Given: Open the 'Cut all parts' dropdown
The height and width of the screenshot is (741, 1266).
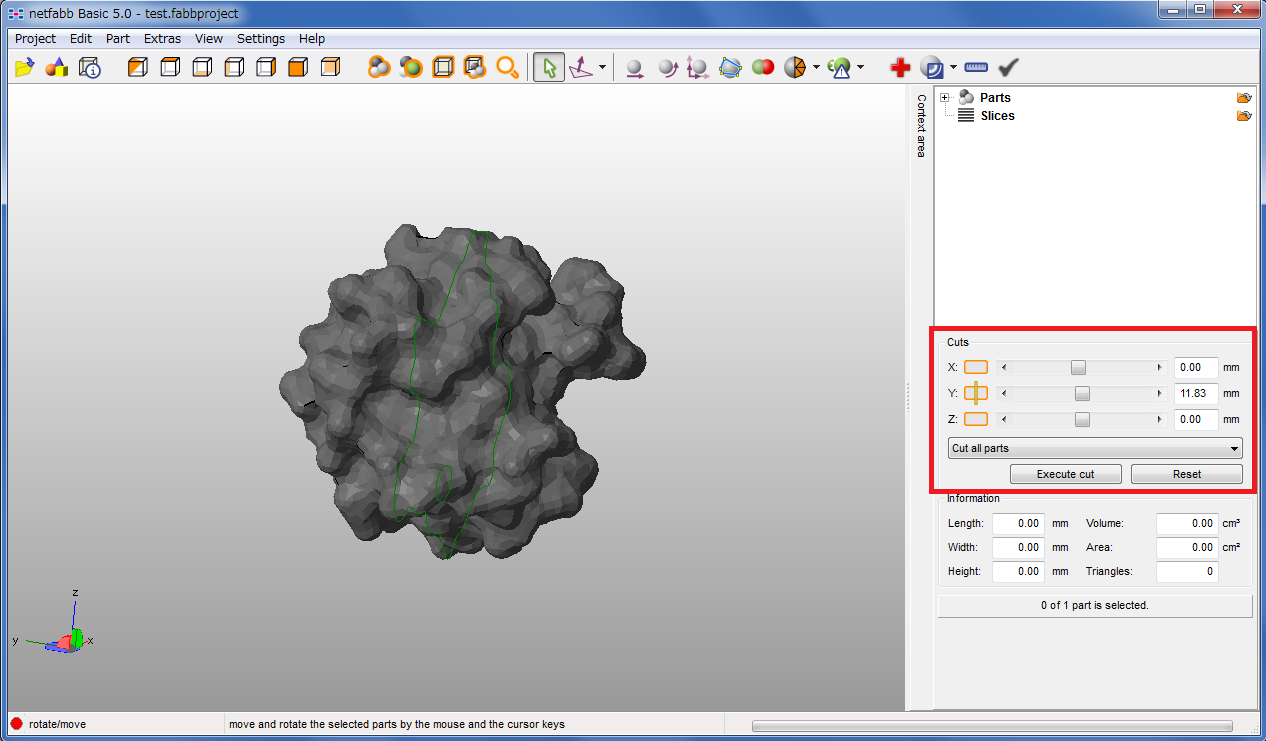Looking at the screenshot, I should [x=1094, y=448].
